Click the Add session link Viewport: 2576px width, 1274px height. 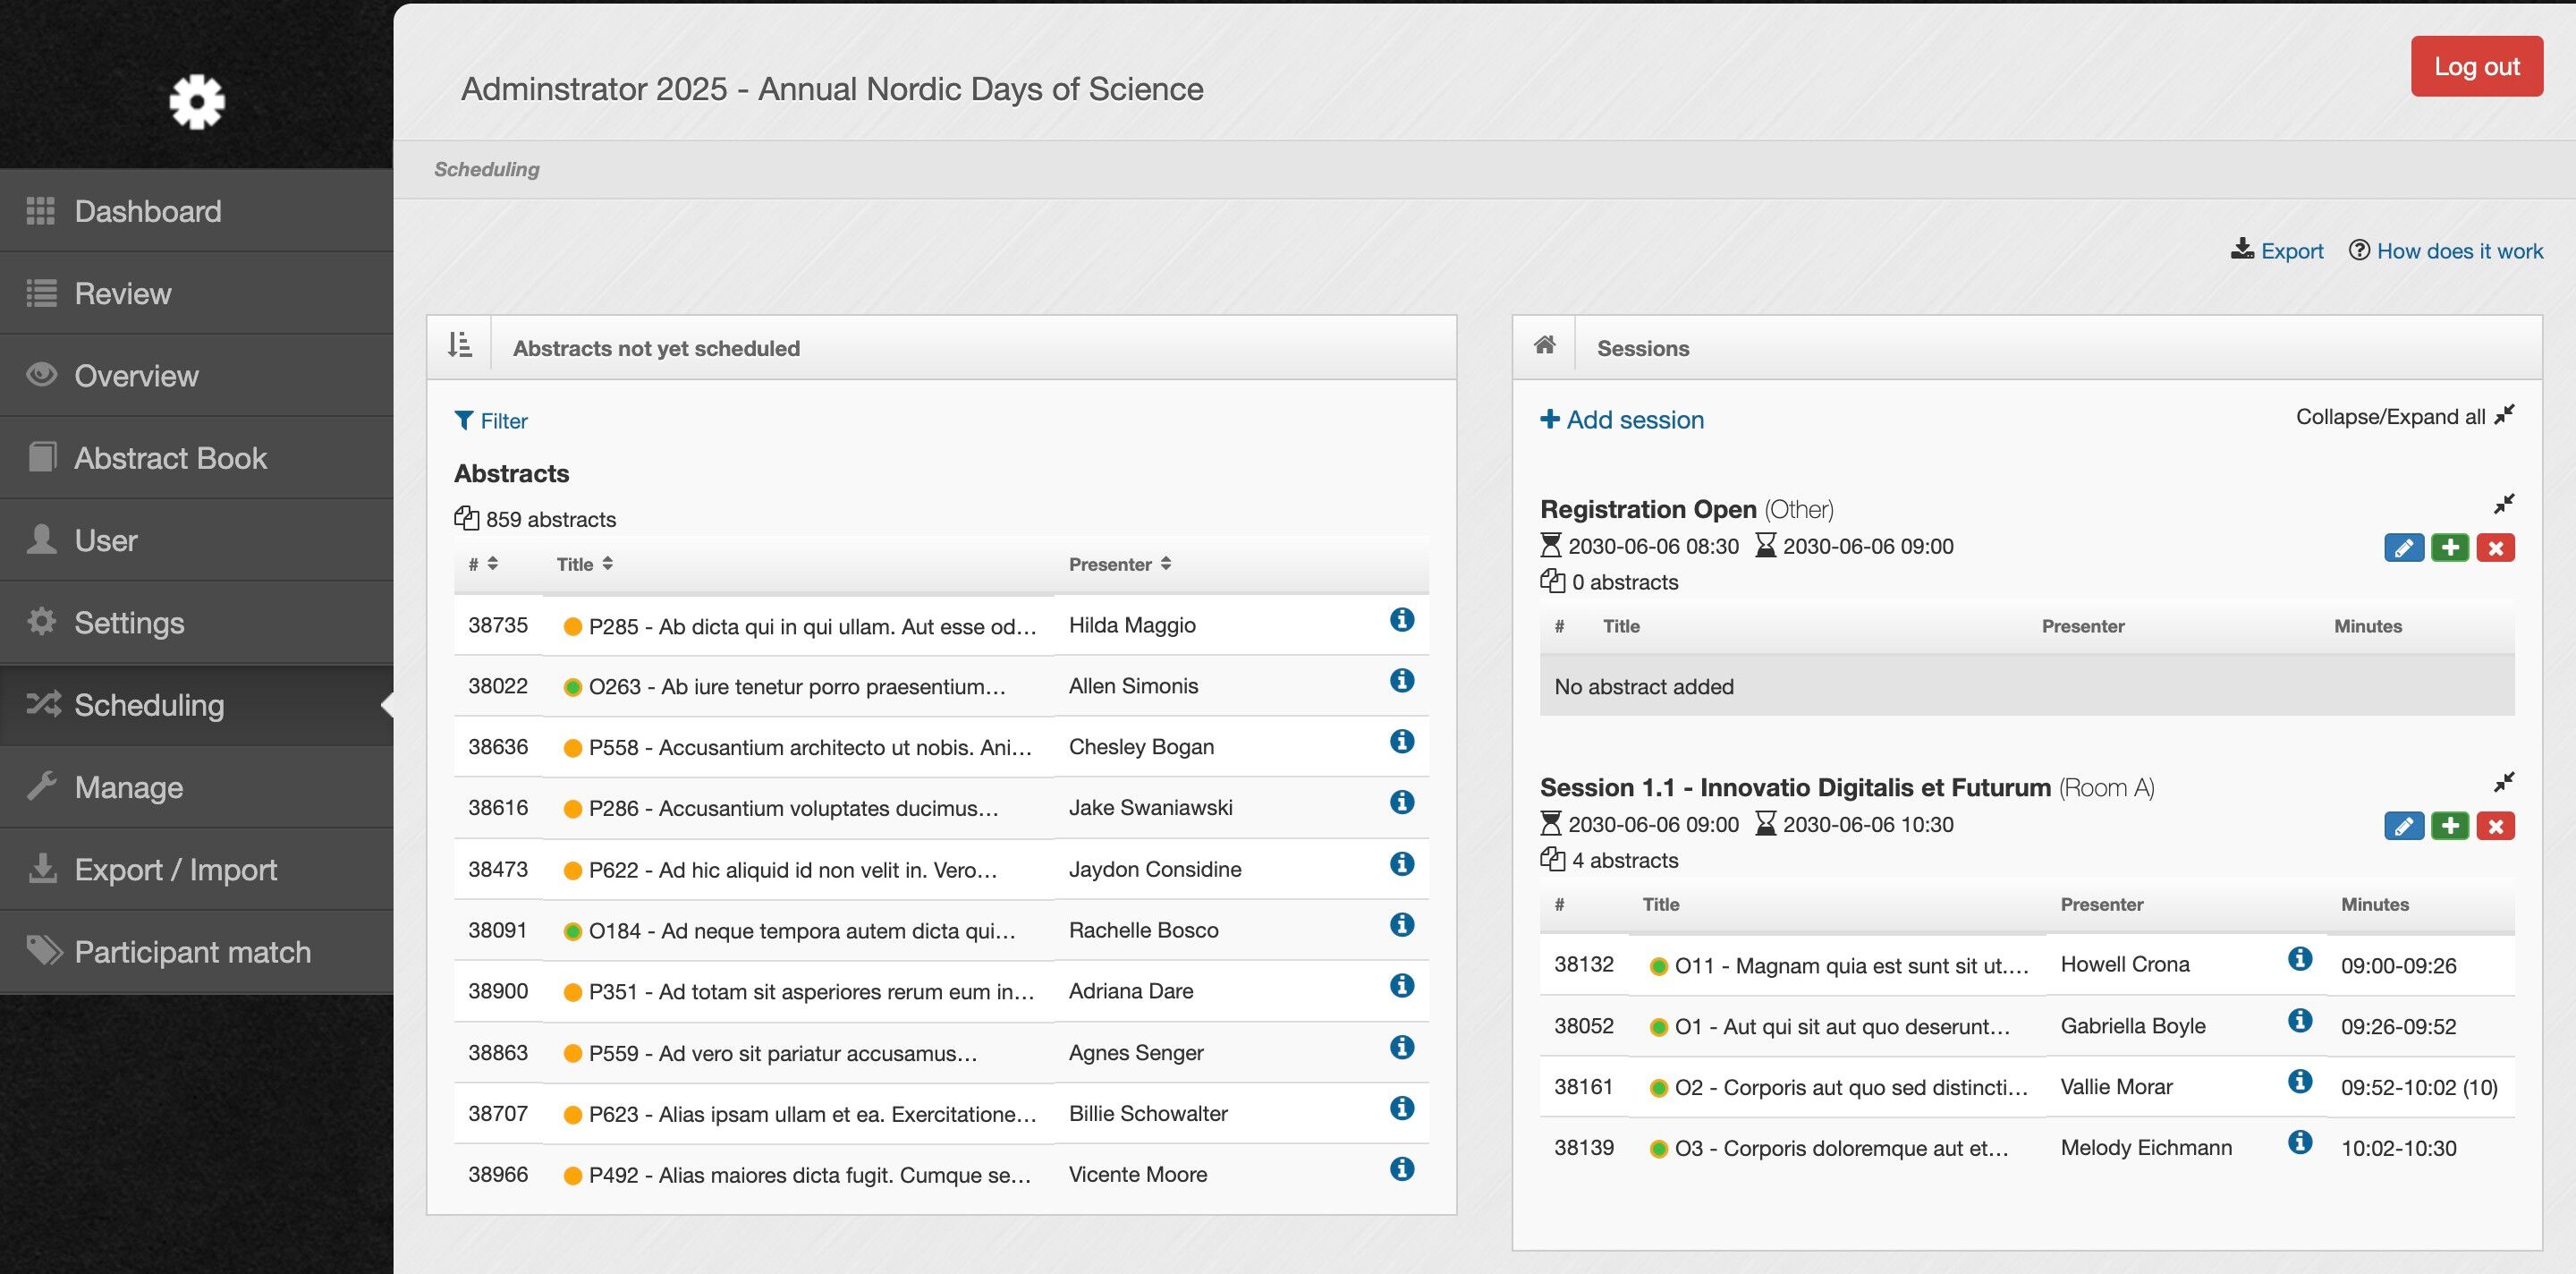click(1622, 420)
